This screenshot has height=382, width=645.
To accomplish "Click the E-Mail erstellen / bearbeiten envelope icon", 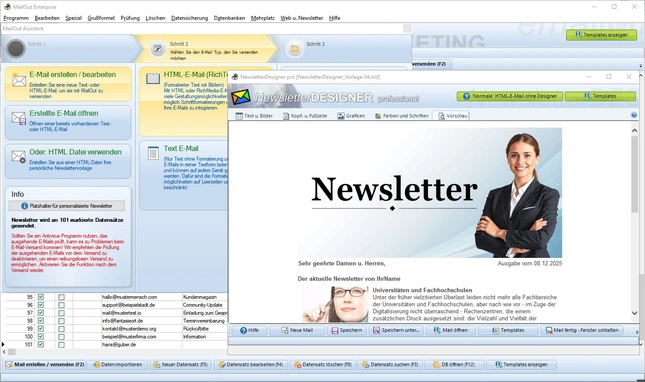I will click(19, 80).
